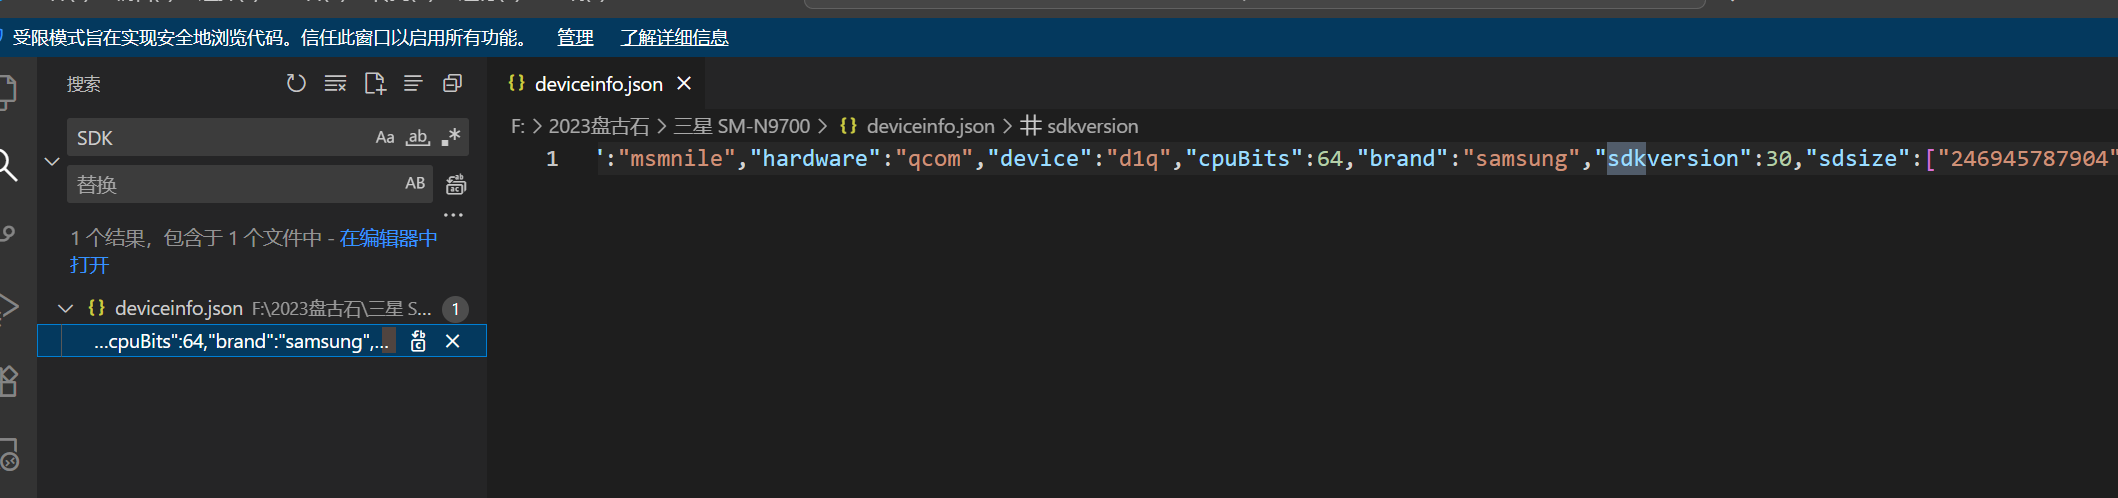Switch results to tree view
The width and height of the screenshot is (2118, 498).
(x=413, y=84)
